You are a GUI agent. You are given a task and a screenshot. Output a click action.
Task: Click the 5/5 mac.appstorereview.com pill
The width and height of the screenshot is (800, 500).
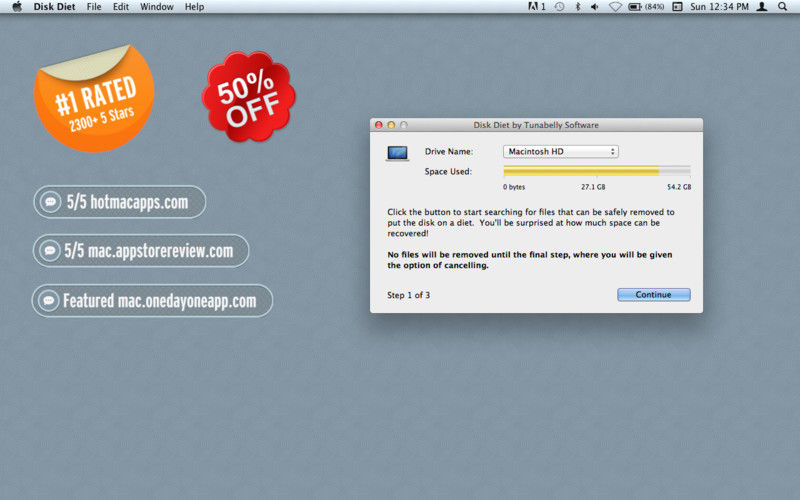tap(141, 251)
